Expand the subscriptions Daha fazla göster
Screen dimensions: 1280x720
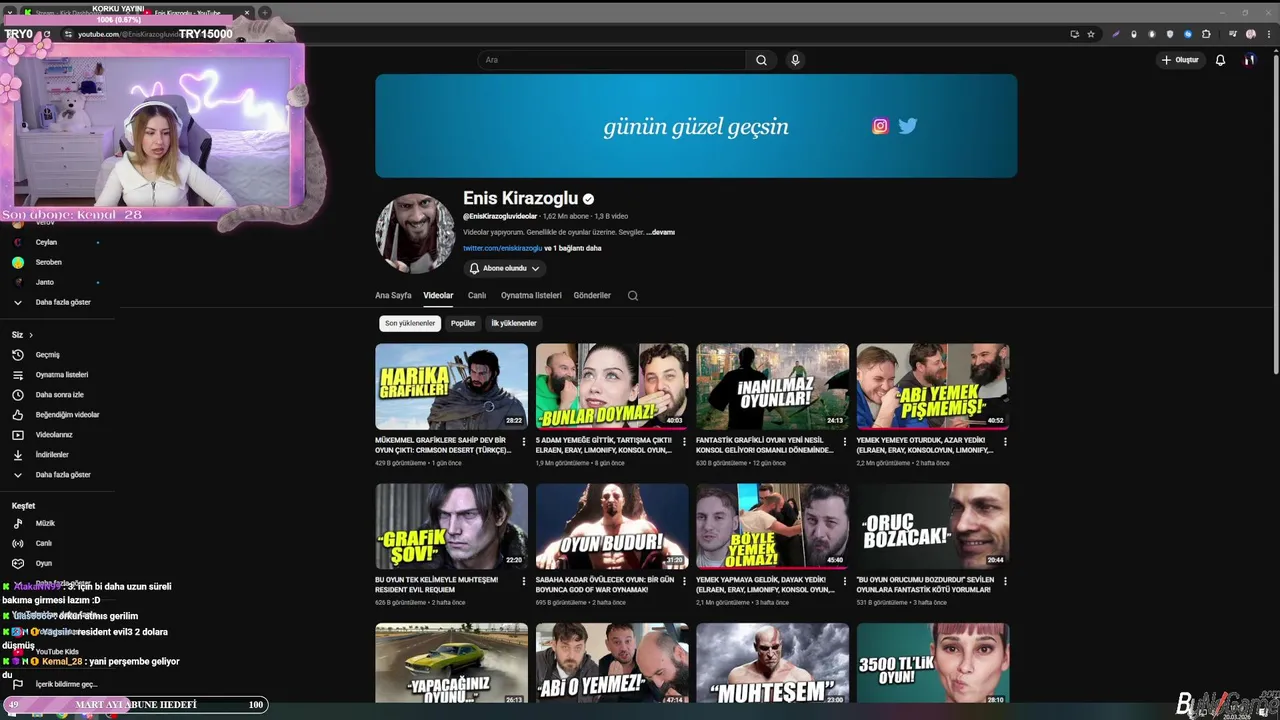point(62,302)
